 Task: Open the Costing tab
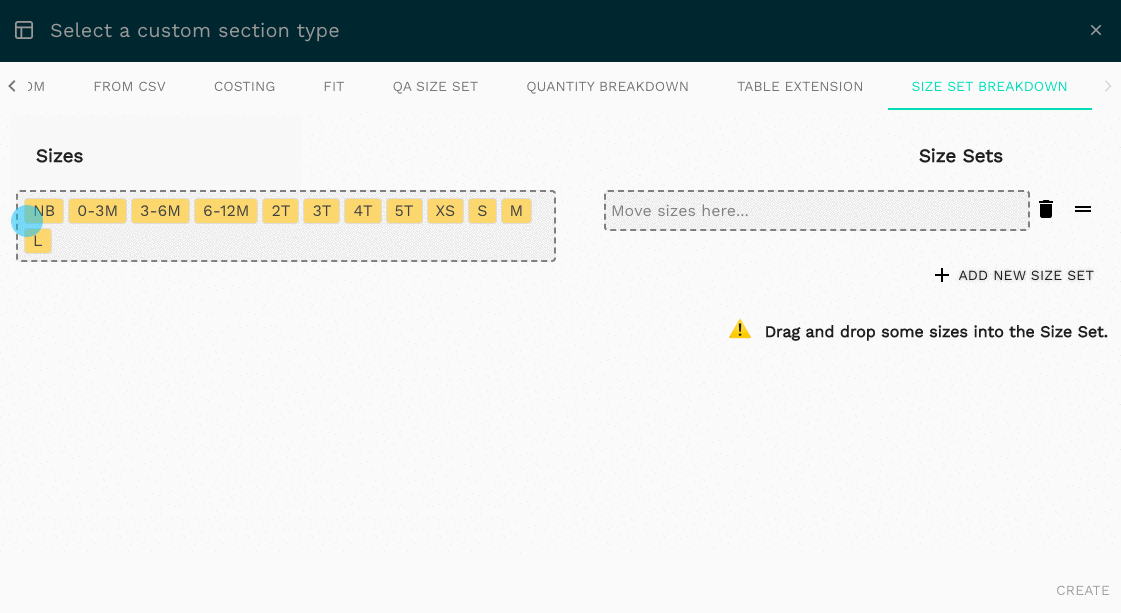coord(244,87)
